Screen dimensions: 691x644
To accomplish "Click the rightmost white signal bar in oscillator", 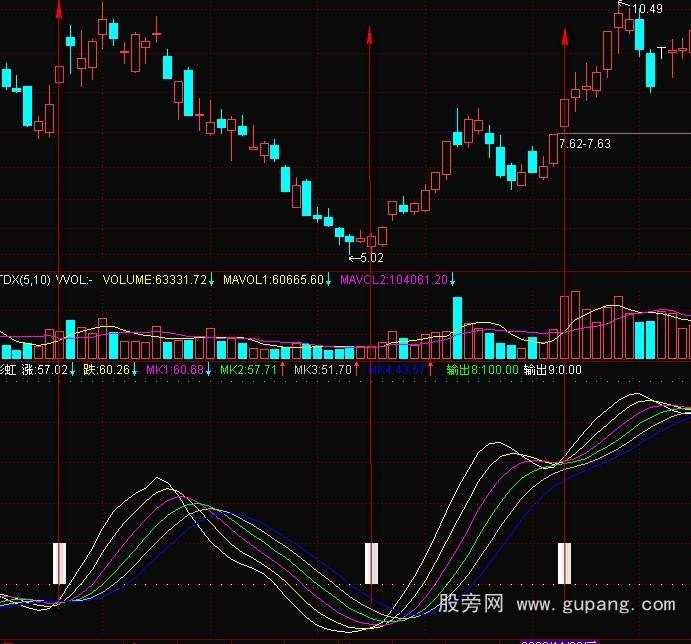I will 565,563.
